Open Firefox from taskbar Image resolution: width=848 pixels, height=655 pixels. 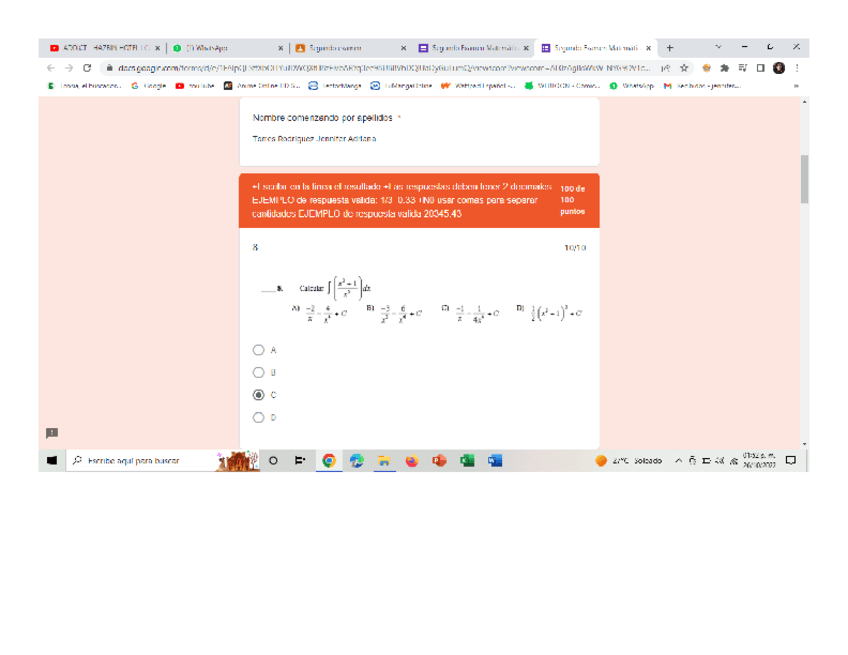tap(412, 460)
